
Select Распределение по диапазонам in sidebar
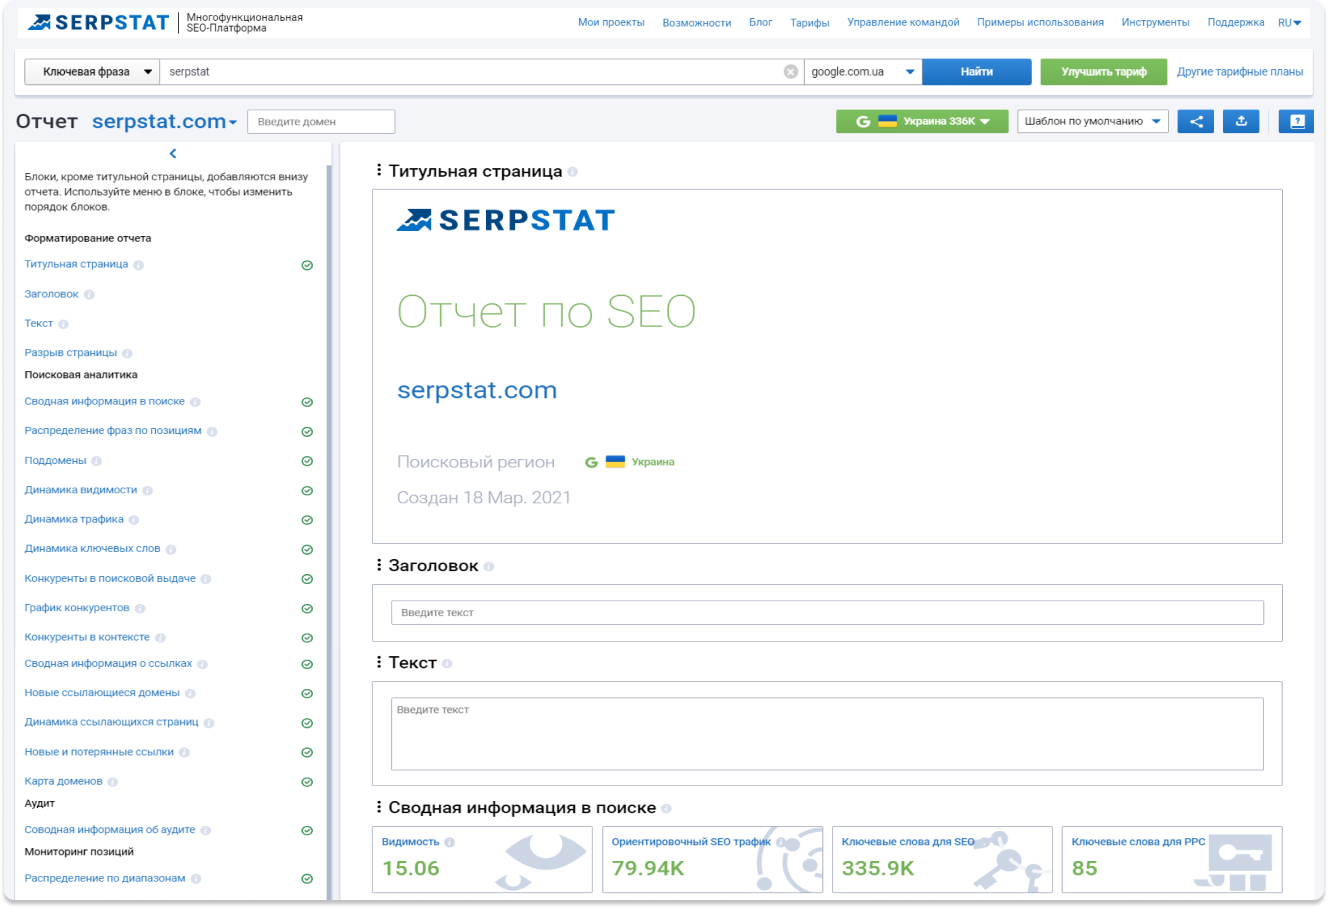tap(105, 879)
